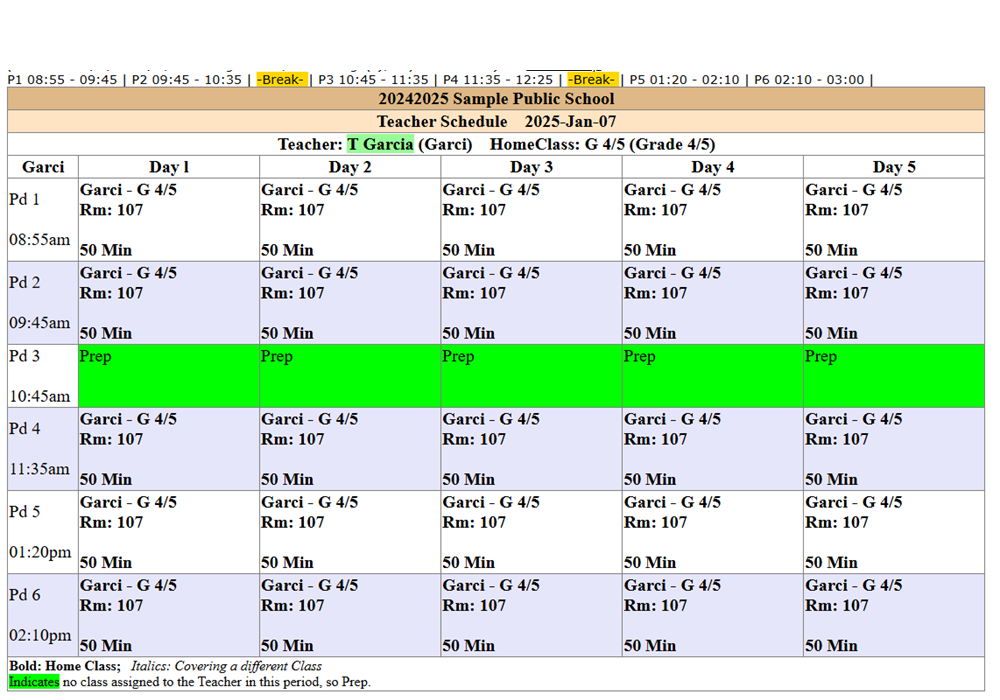Select the Day 1 column header
The height and width of the screenshot is (700, 1000).
point(168,167)
